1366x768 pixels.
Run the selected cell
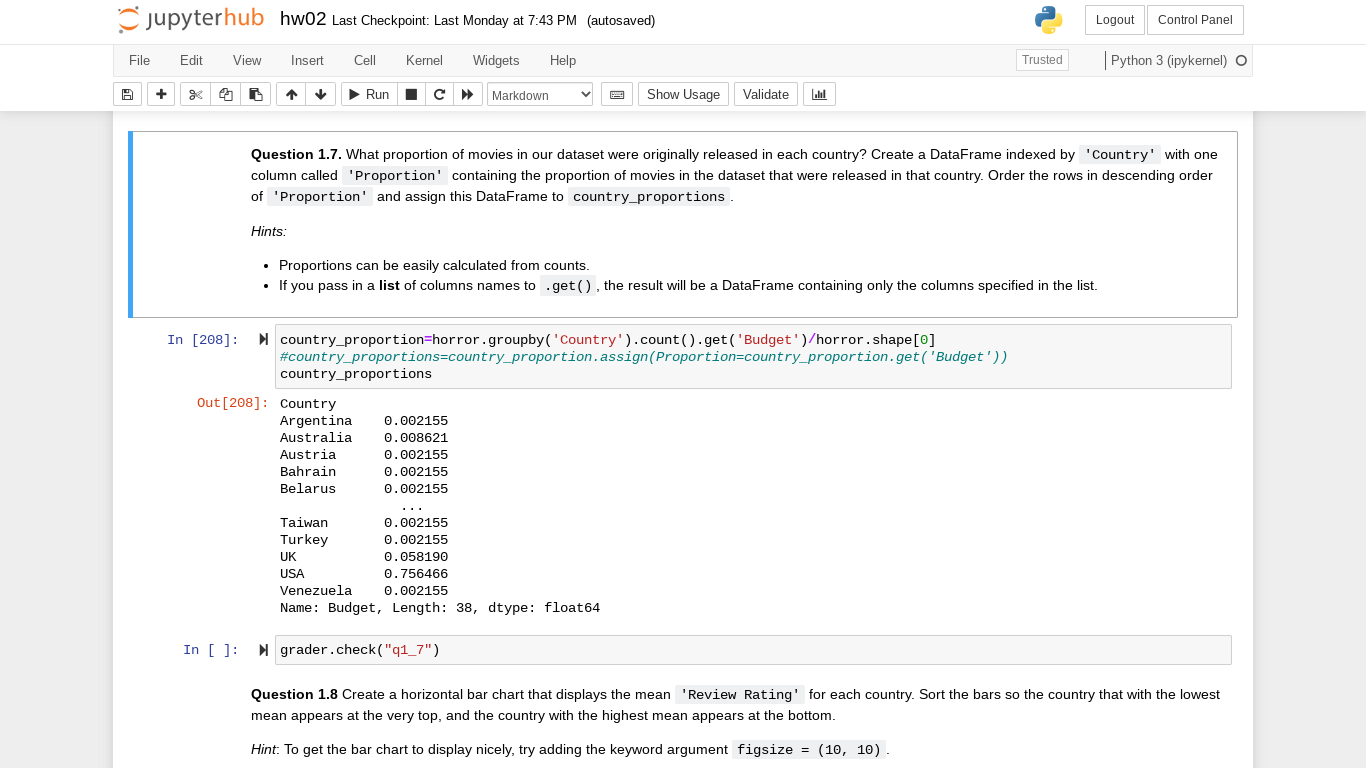[369, 94]
